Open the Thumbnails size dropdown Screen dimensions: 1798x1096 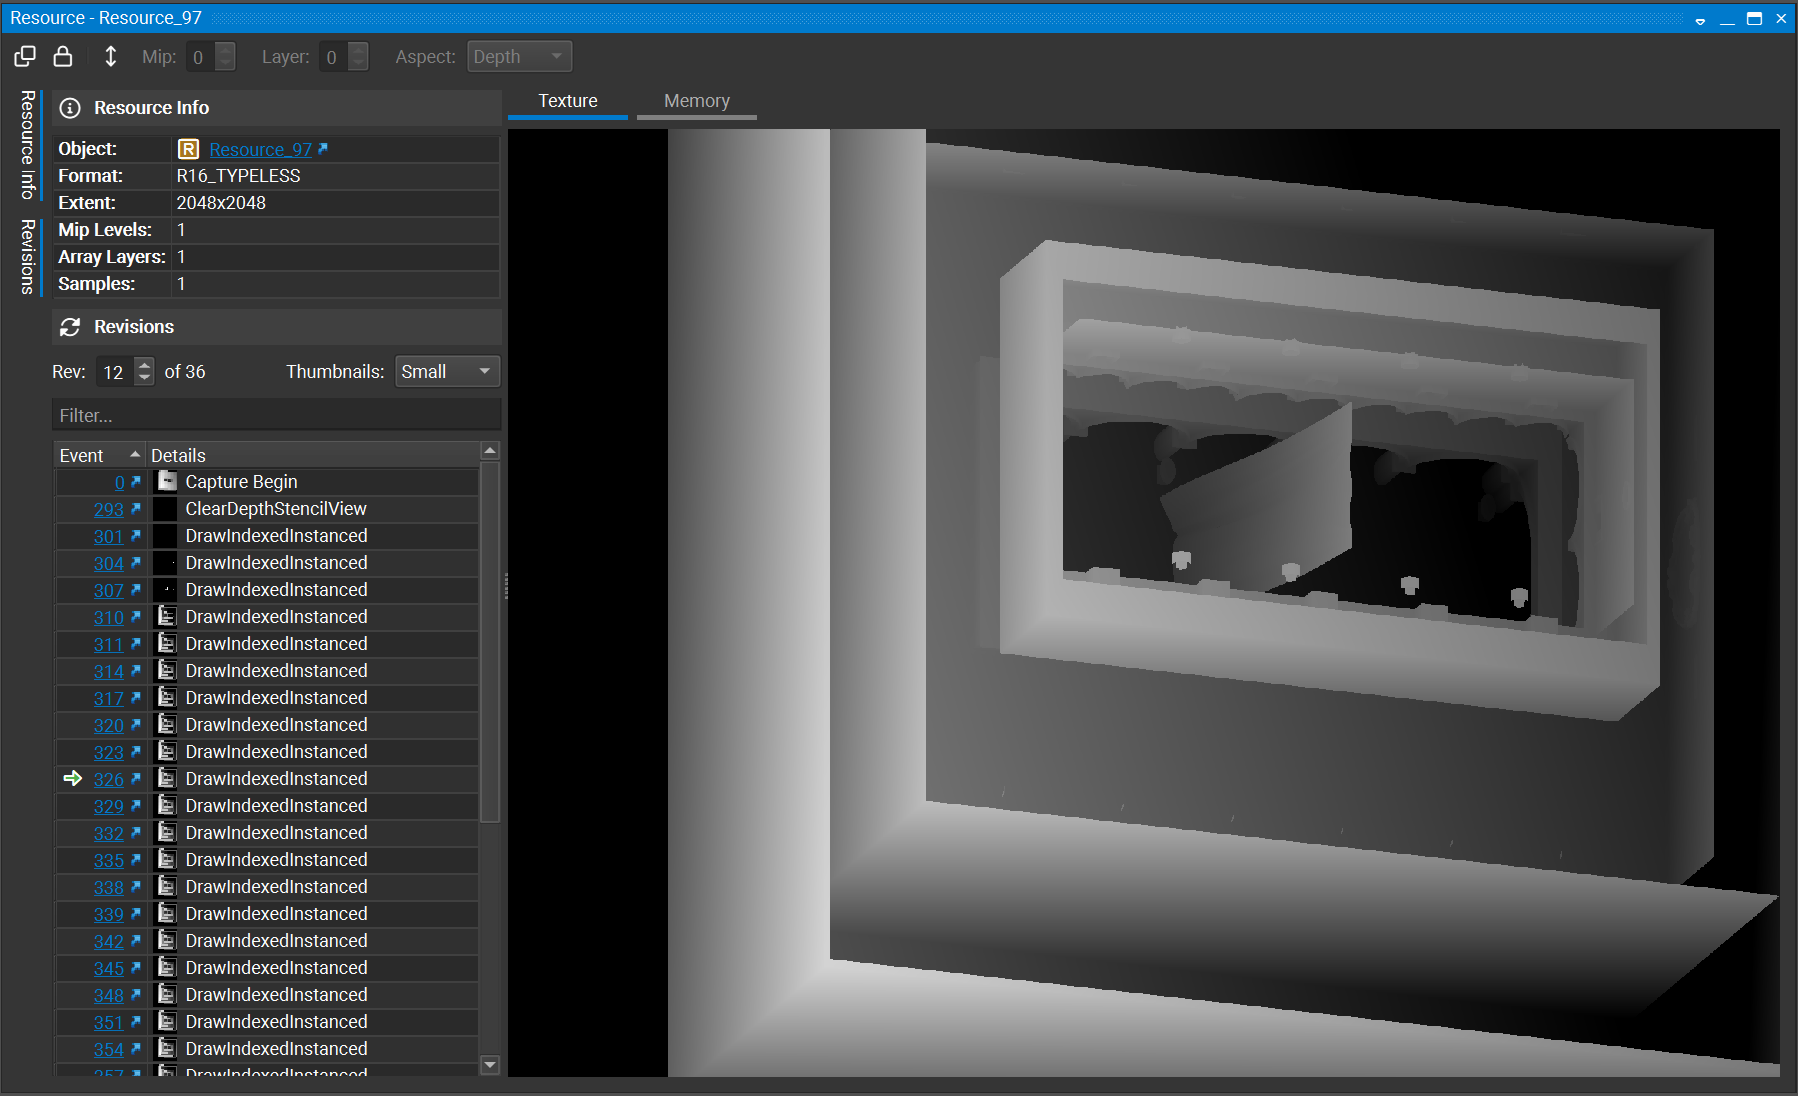[446, 371]
